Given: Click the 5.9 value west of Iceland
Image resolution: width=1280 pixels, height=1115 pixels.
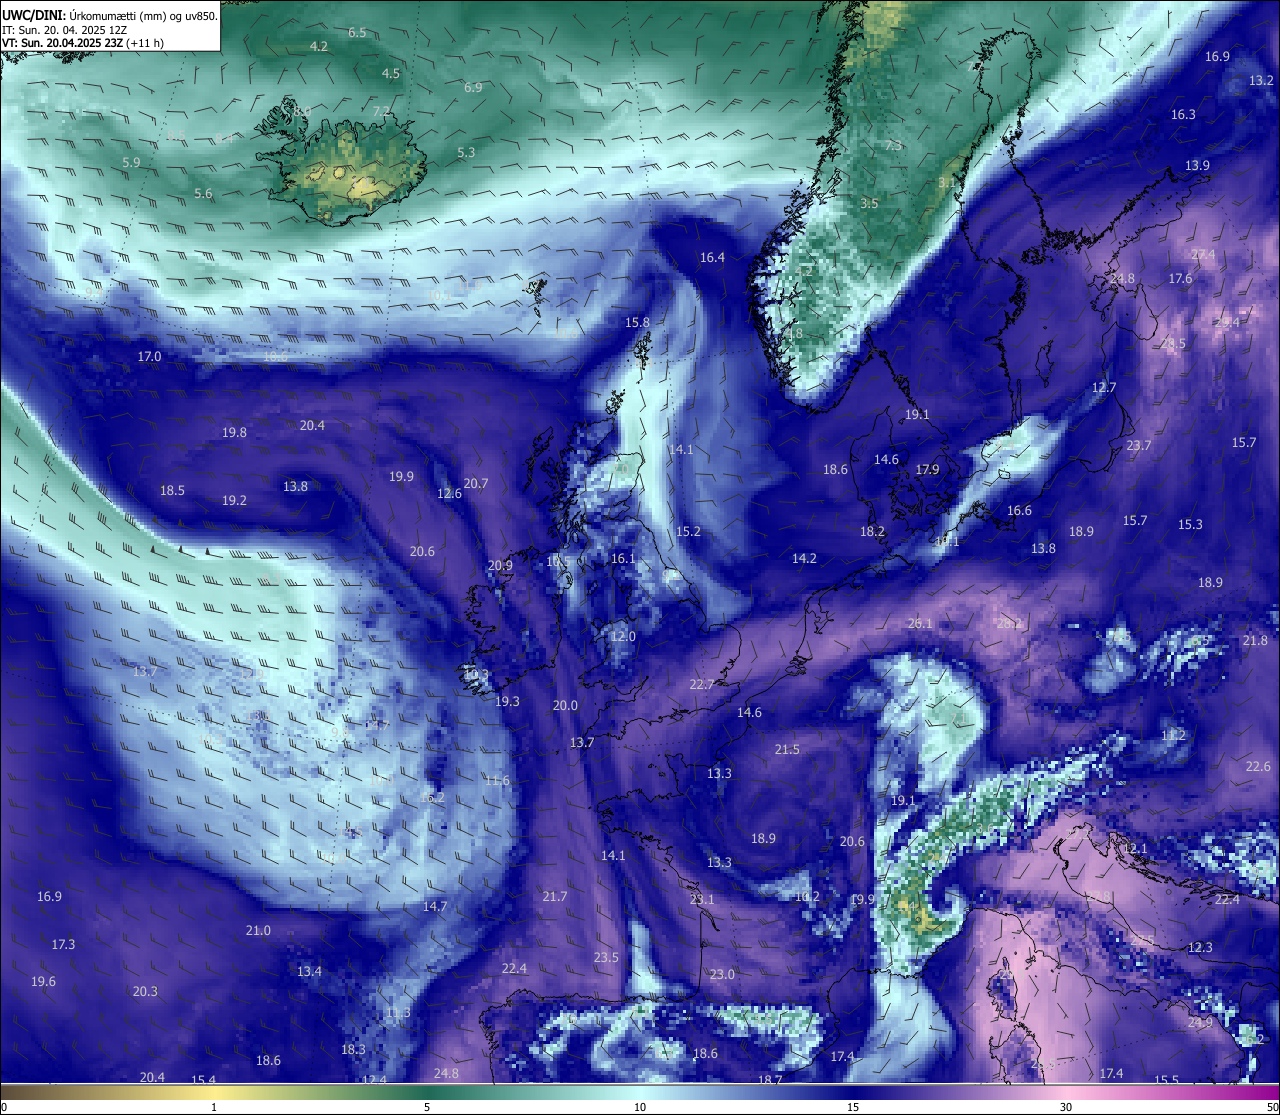Looking at the screenshot, I should (x=131, y=162).
